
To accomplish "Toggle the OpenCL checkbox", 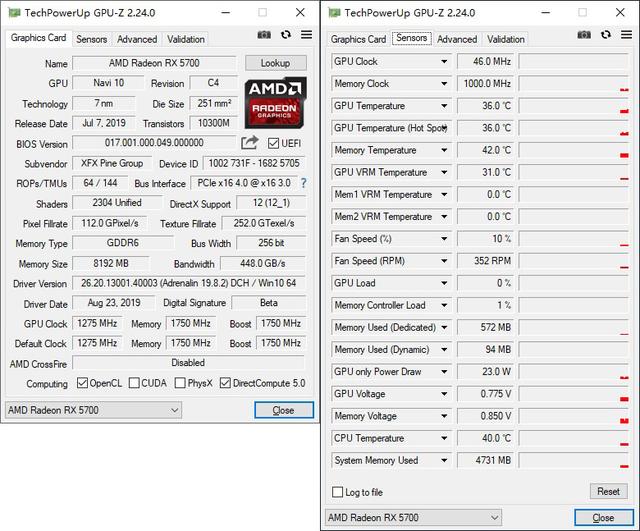I will pos(82,383).
